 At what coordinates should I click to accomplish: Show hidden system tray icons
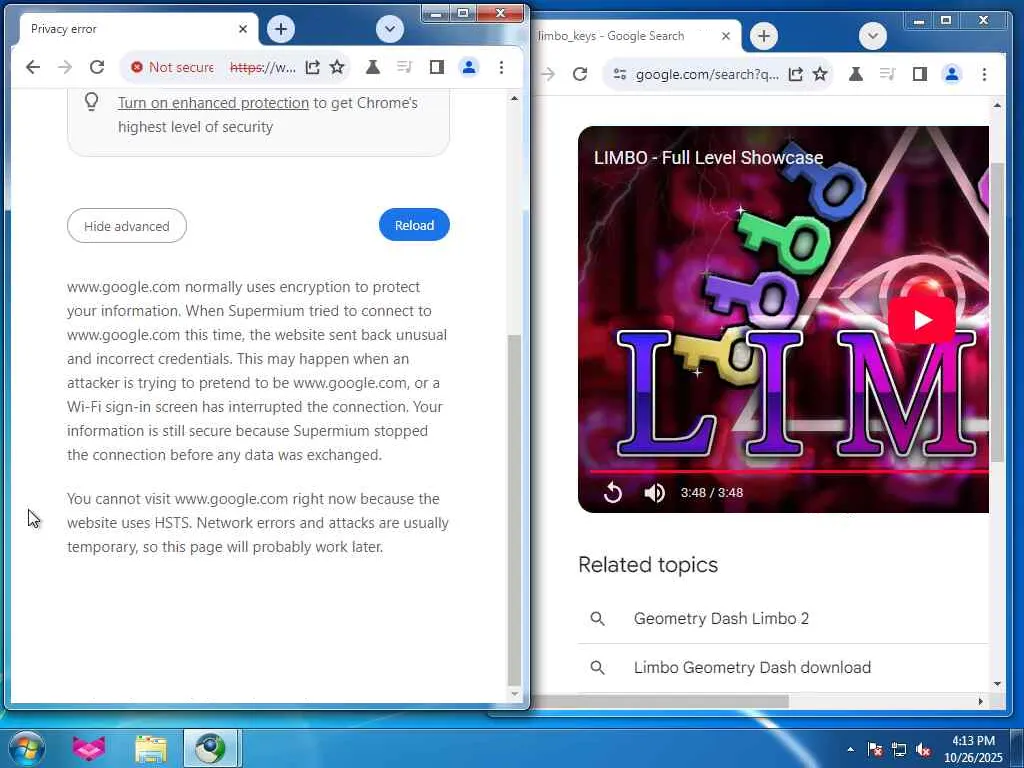850,749
